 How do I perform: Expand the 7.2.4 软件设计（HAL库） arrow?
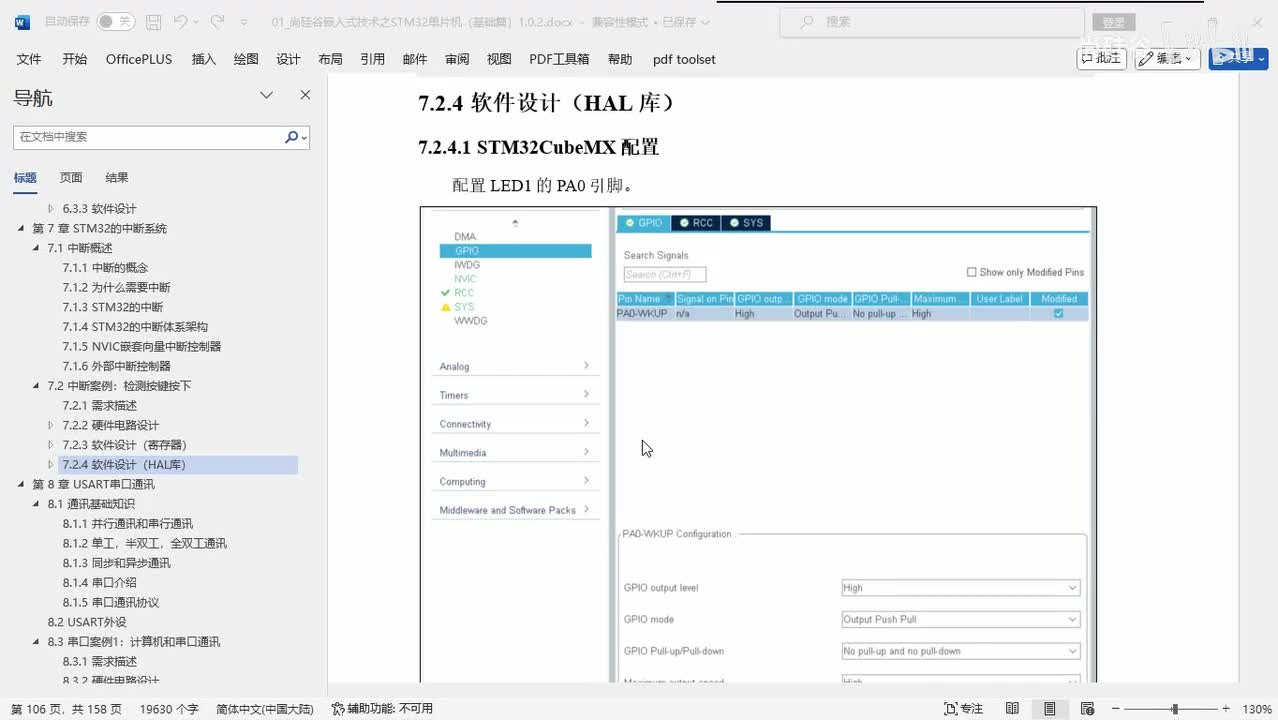pyautogui.click(x=52, y=465)
